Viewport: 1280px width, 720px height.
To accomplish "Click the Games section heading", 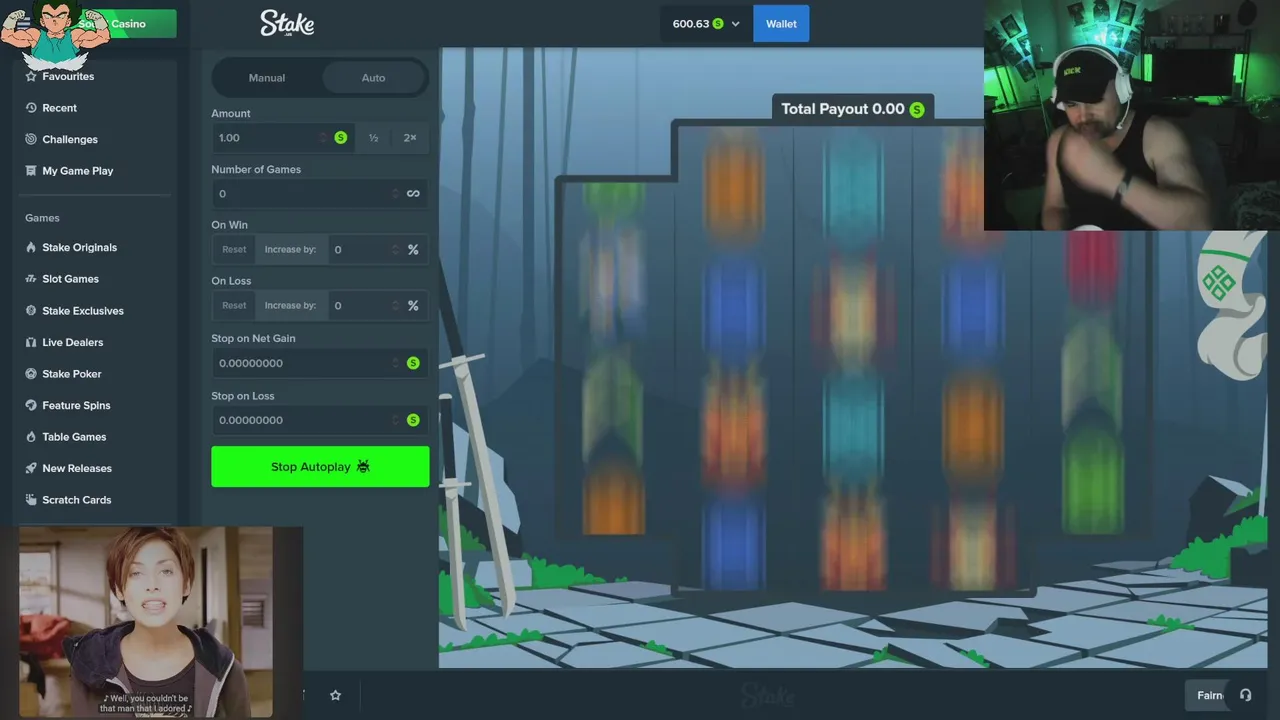I will point(42,218).
